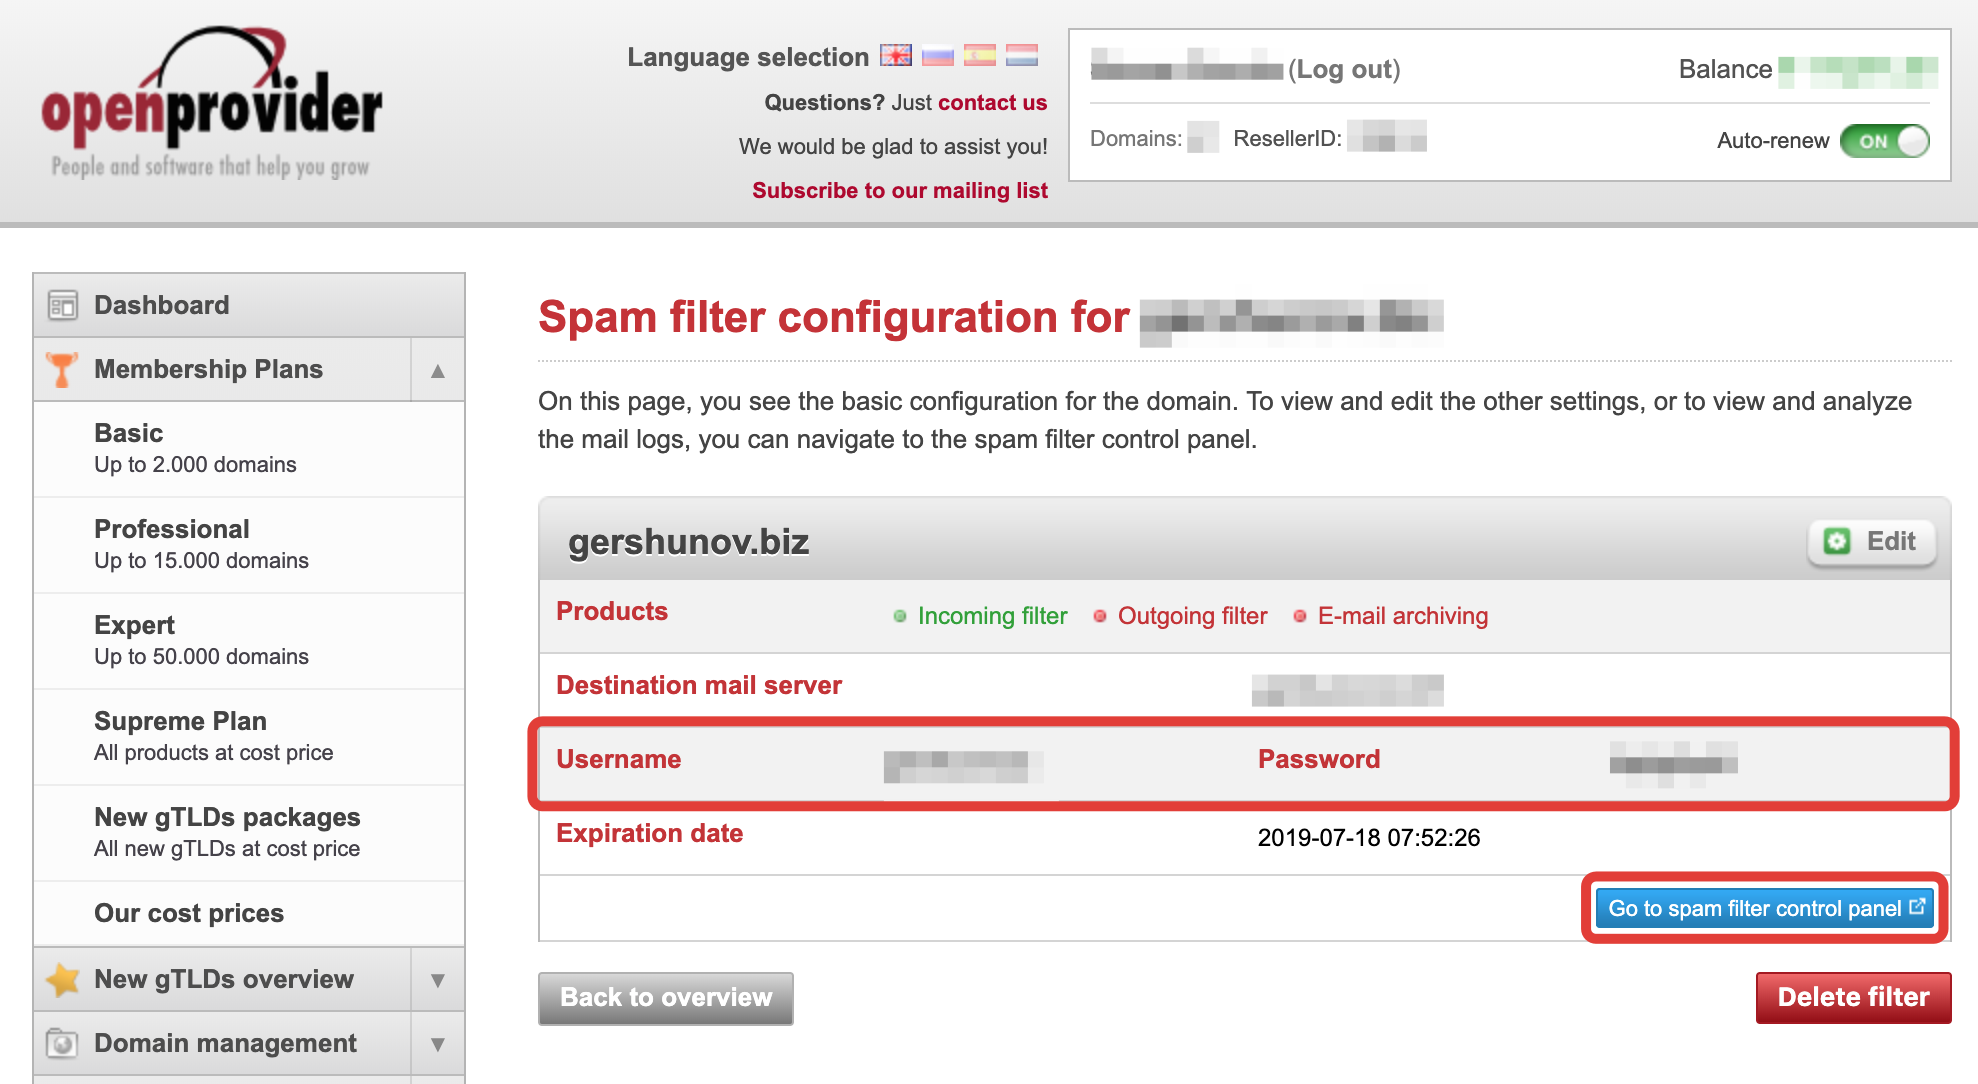This screenshot has height=1084, width=1978.
Task: Open the Membership Plans menu item
Action: [222, 369]
